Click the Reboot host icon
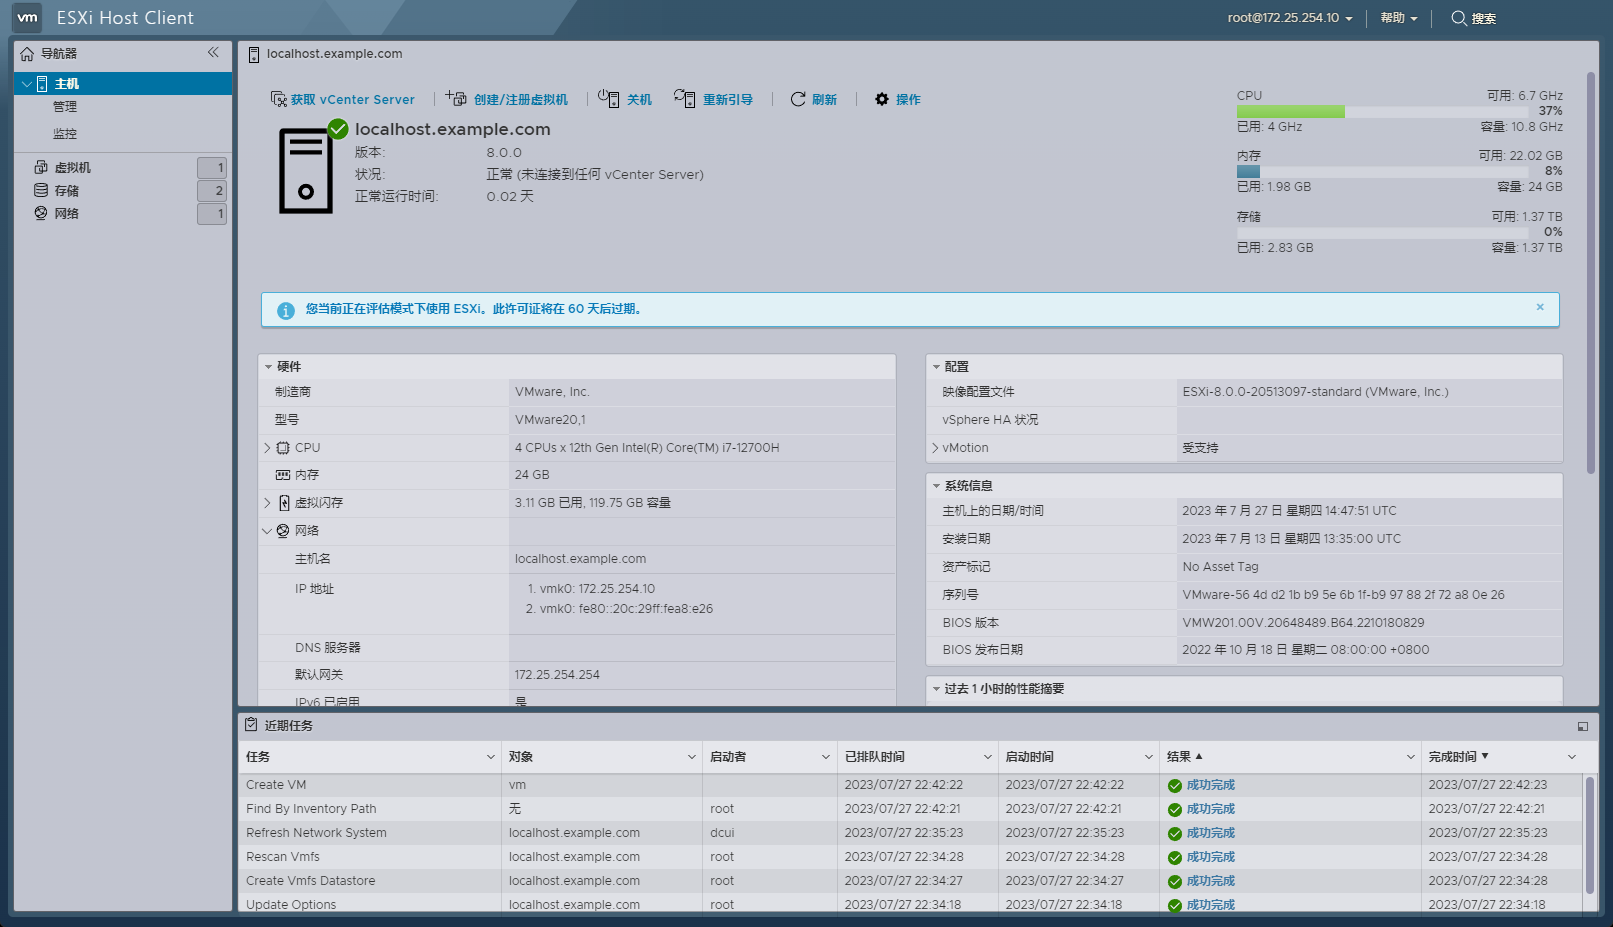 pos(684,98)
